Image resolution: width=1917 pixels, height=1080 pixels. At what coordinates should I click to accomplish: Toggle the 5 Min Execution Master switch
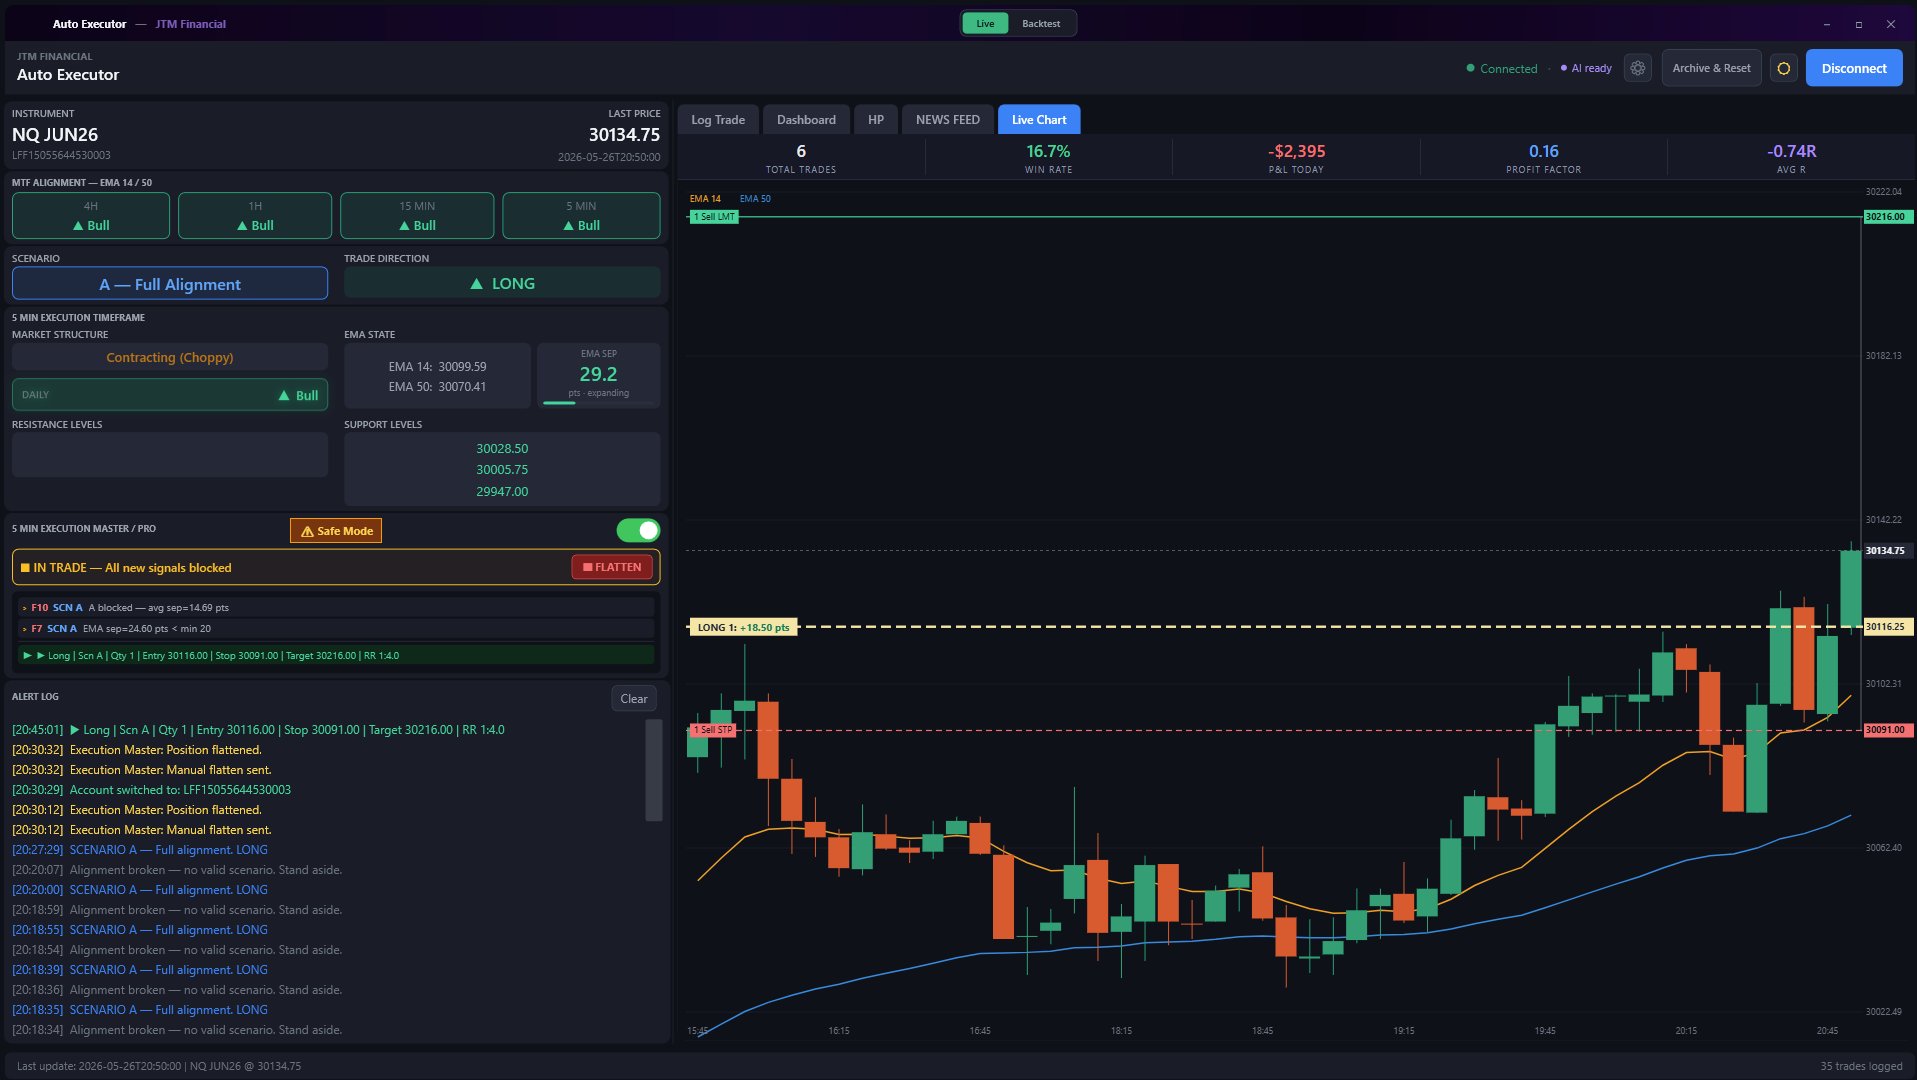638,530
